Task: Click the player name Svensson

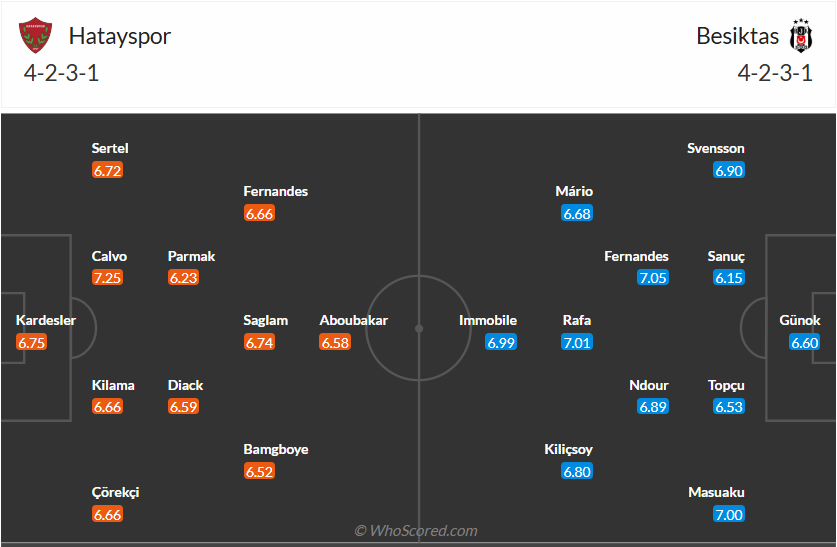Action: coord(716,148)
